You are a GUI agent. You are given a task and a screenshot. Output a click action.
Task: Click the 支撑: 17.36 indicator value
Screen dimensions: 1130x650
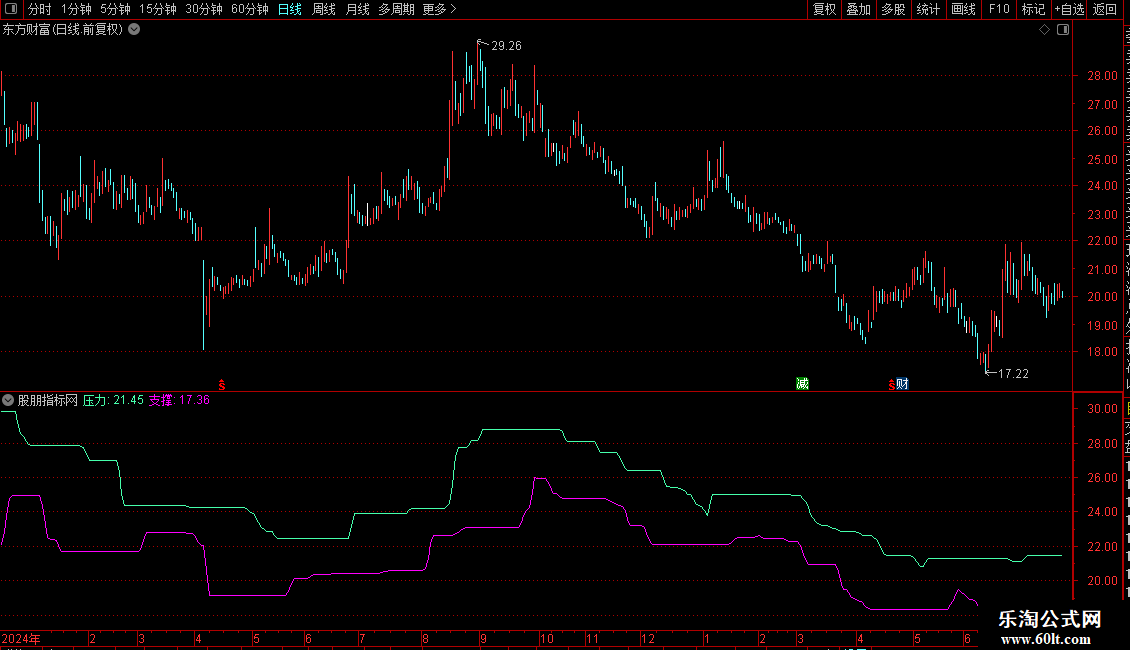[x=179, y=400]
